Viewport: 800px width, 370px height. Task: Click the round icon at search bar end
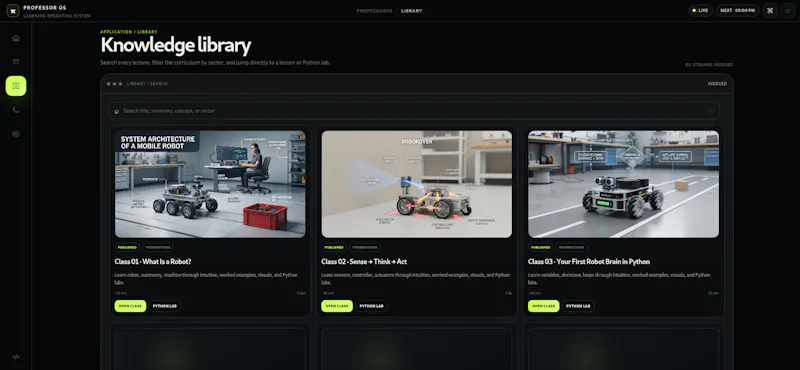pyautogui.click(x=710, y=111)
